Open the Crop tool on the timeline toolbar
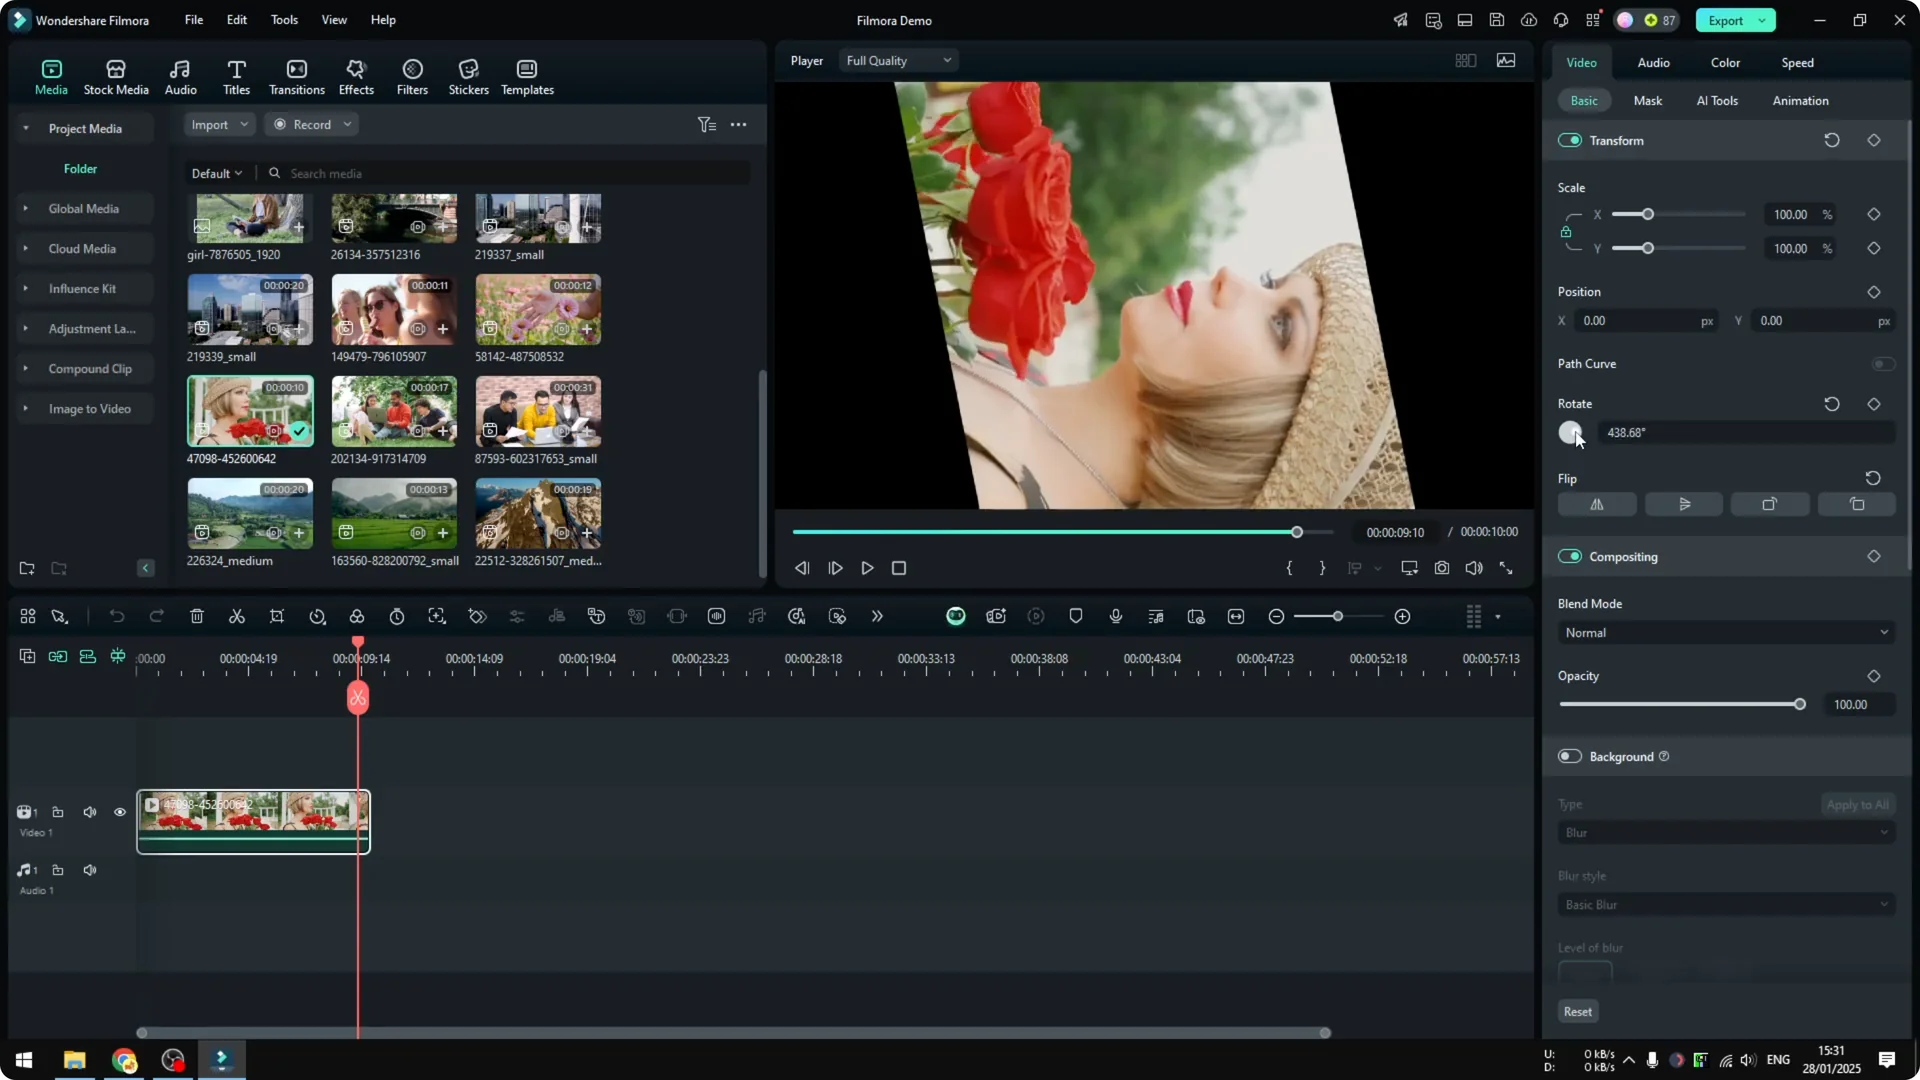This screenshot has width=1920, height=1080. pos(277,616)
